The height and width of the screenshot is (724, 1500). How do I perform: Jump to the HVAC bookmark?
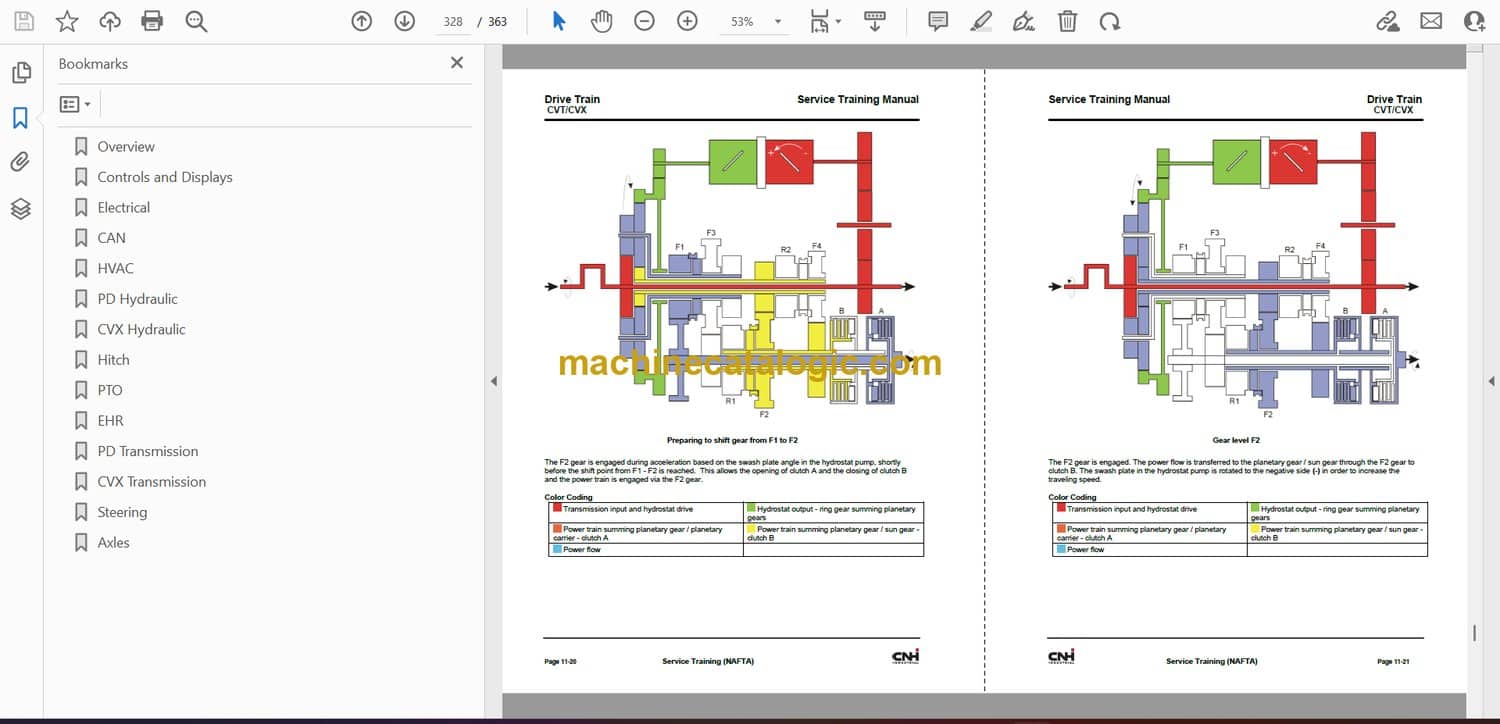(115, 268)
